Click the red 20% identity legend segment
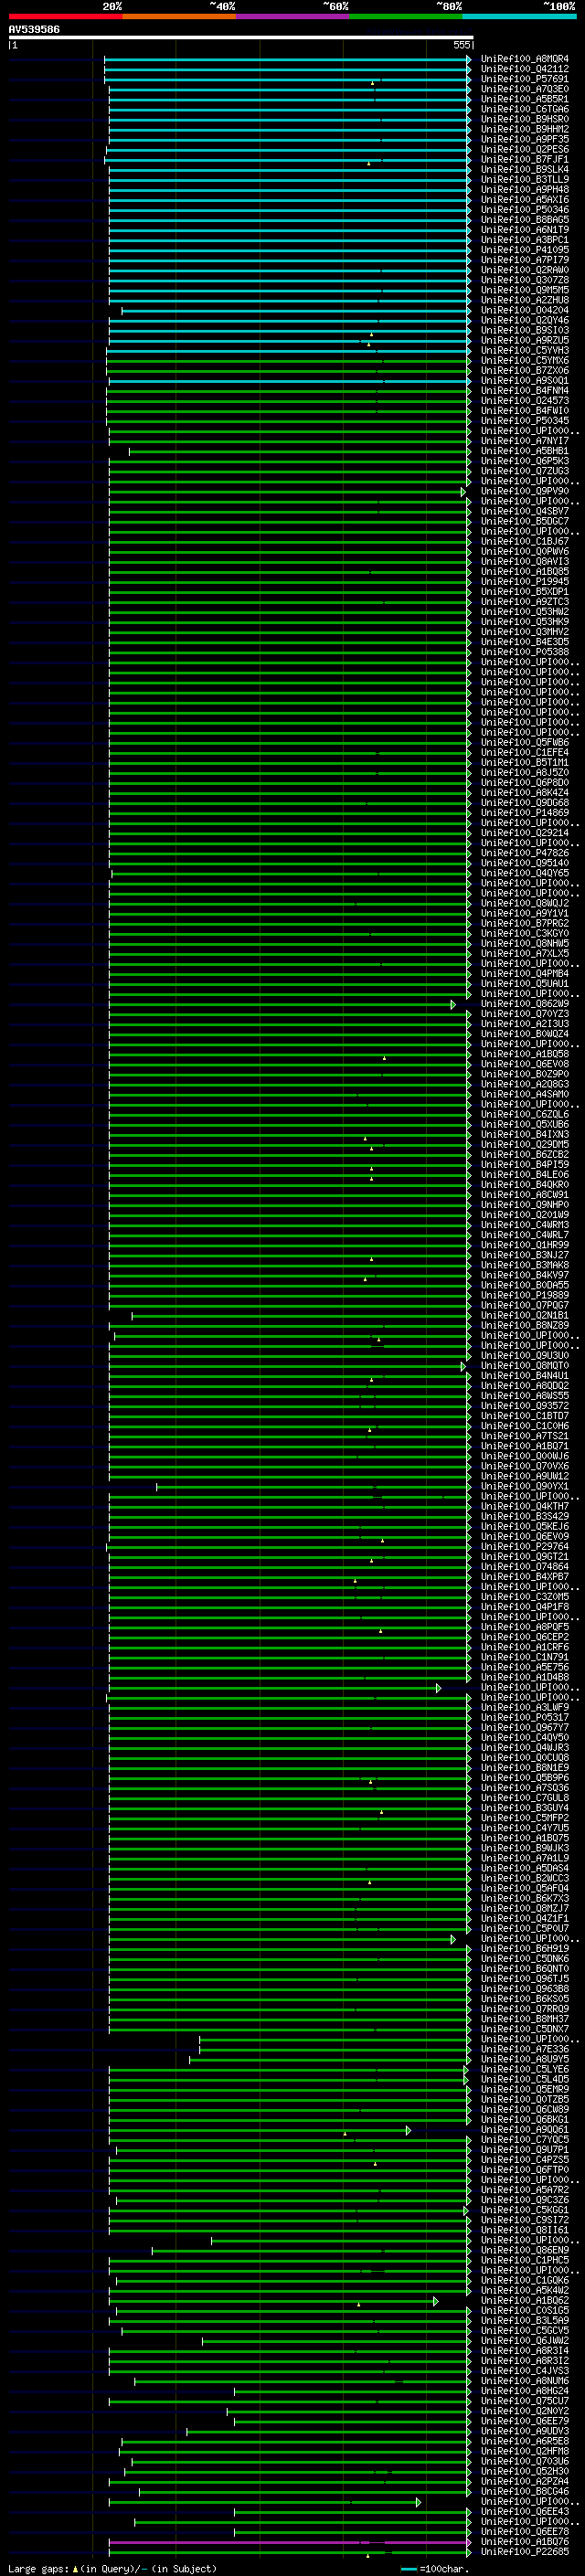The height and width of the screenshot is (2576, 585). click(65, 16)
